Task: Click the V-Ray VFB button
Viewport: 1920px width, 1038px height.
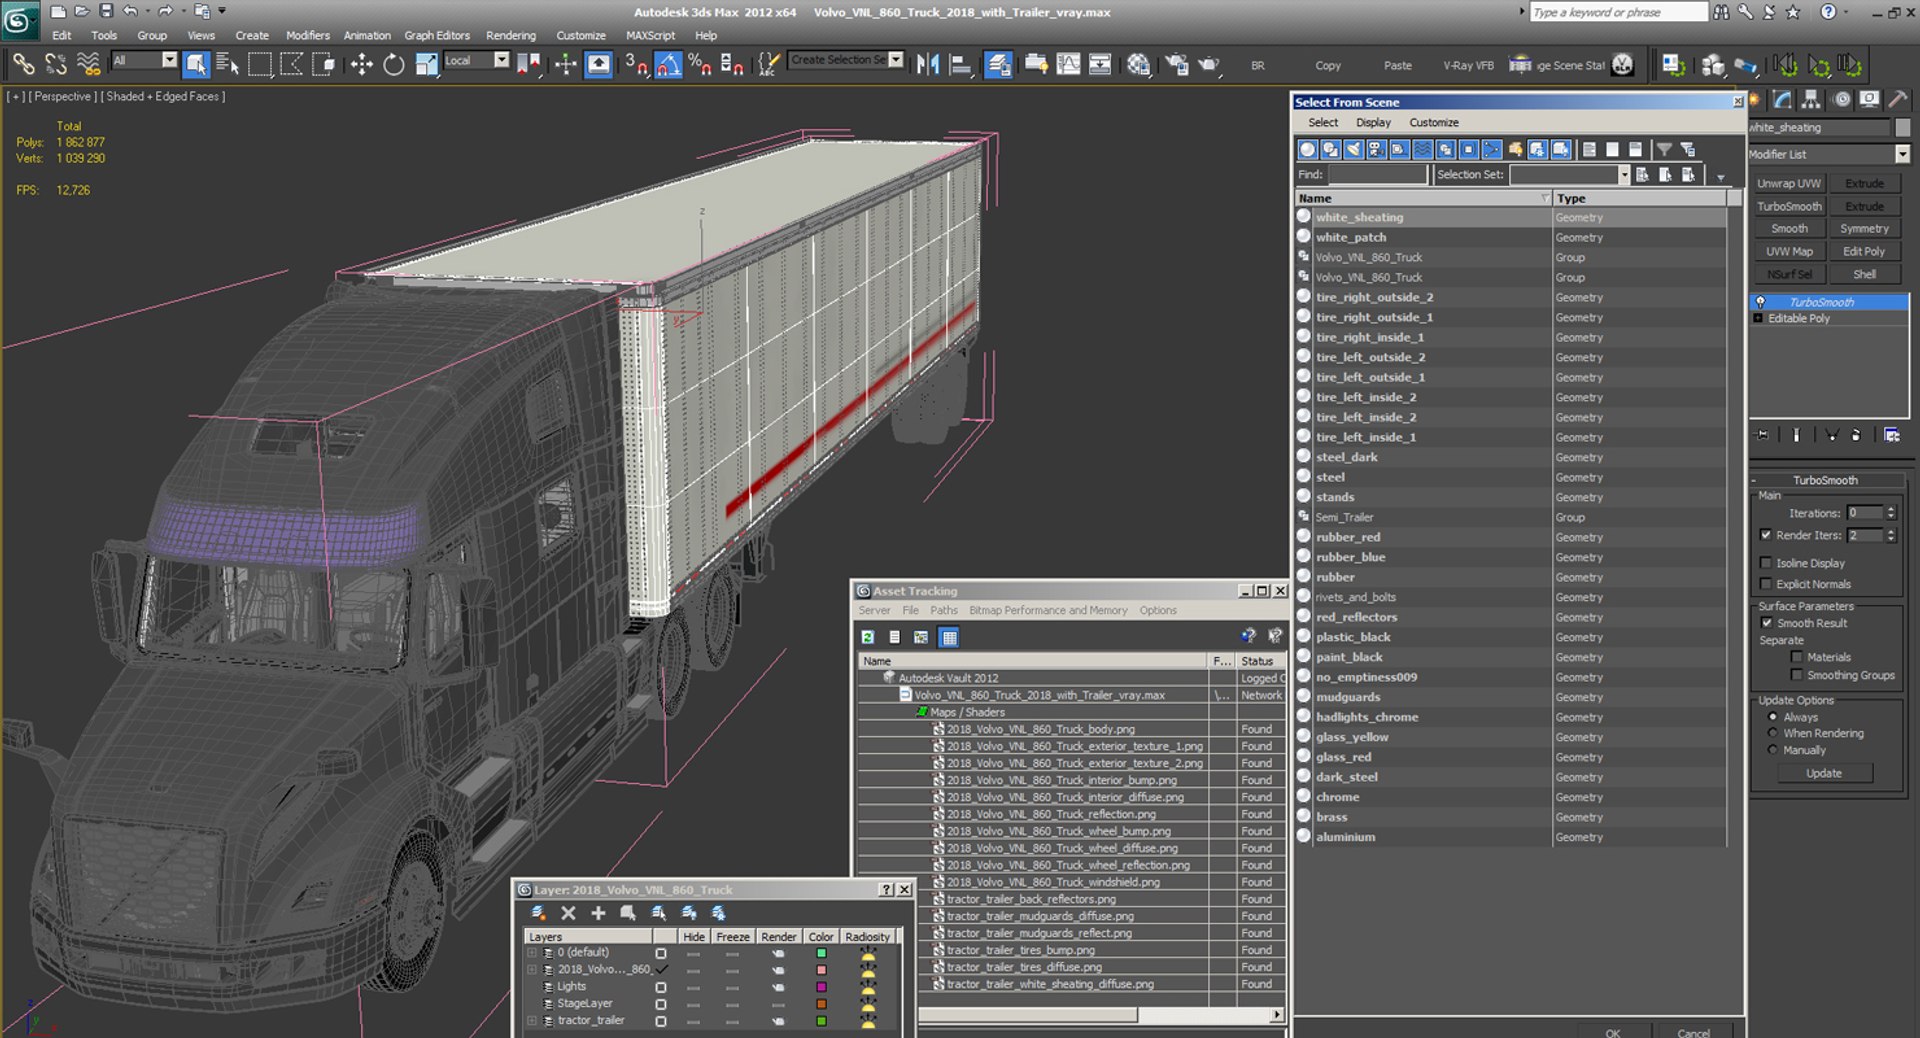Action: (1468, 66)
